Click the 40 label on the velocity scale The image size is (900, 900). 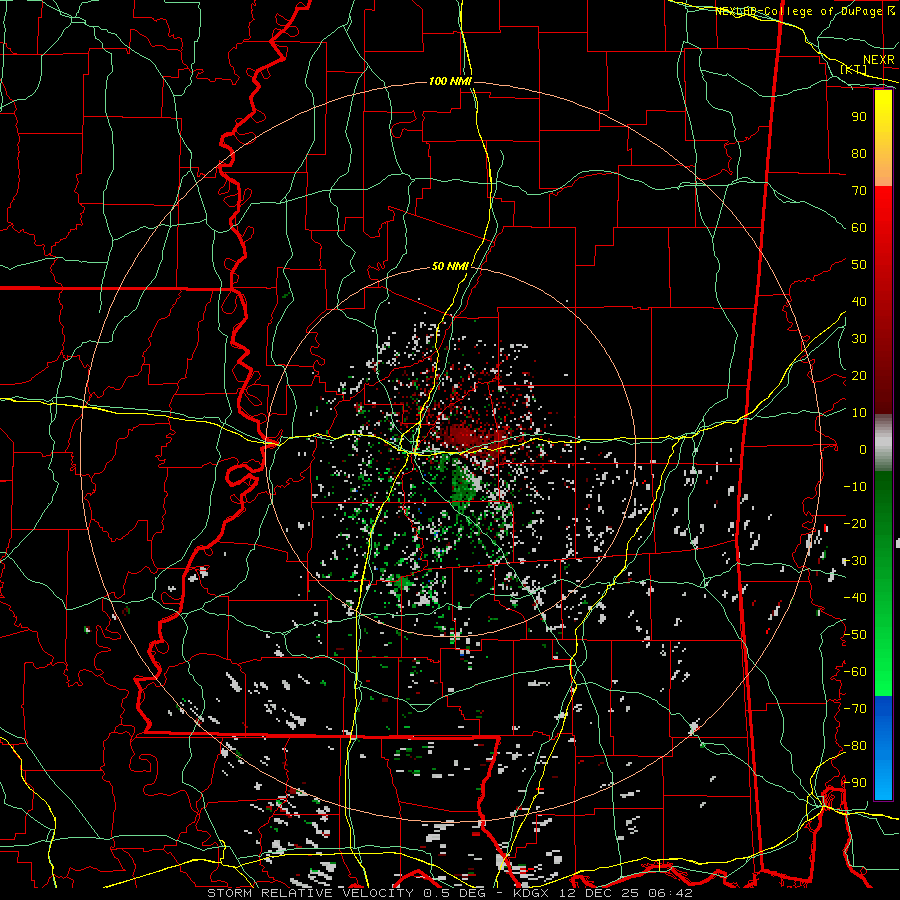[x=859, y=301]
